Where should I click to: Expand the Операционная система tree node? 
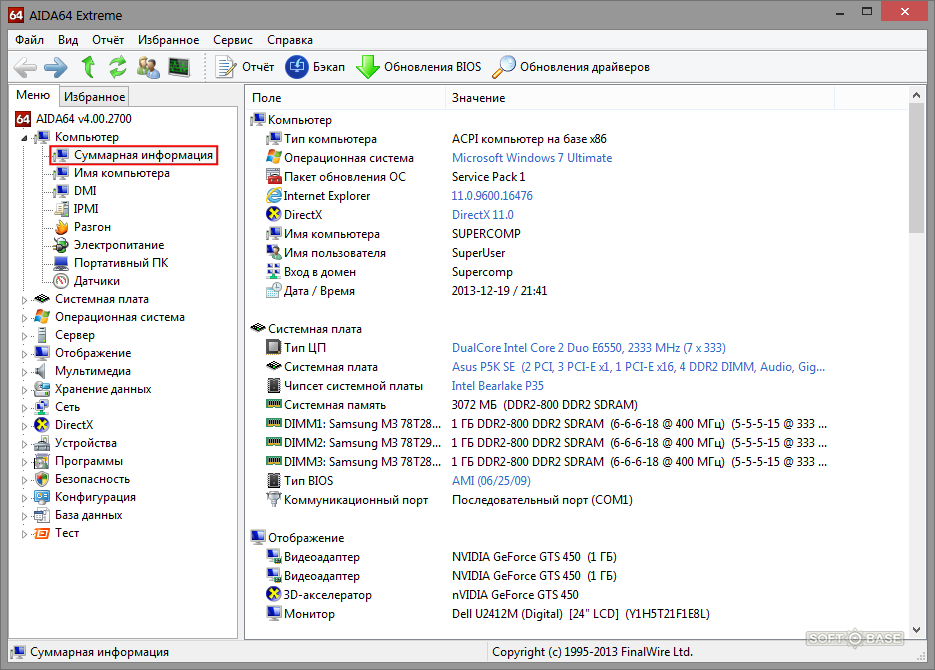point(25,317)
